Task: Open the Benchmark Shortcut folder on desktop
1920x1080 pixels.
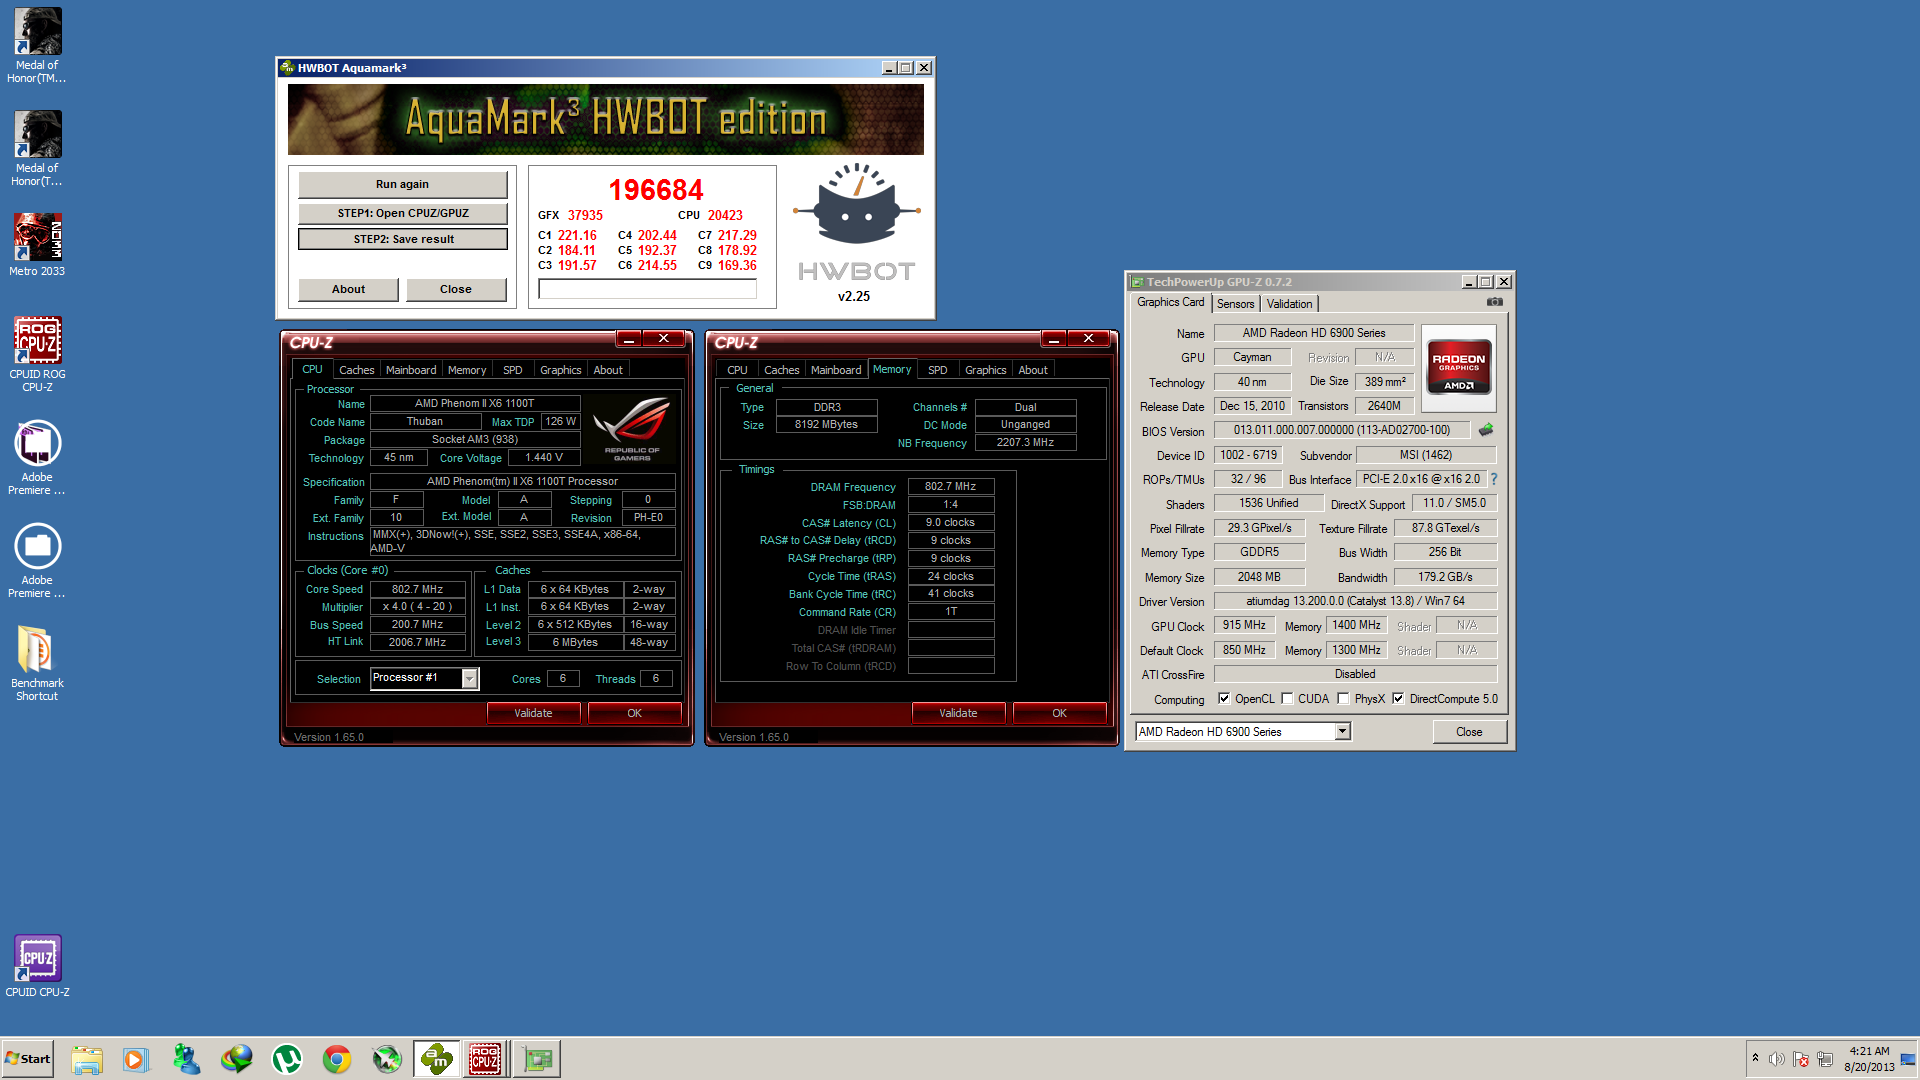Action: [37, 663]
